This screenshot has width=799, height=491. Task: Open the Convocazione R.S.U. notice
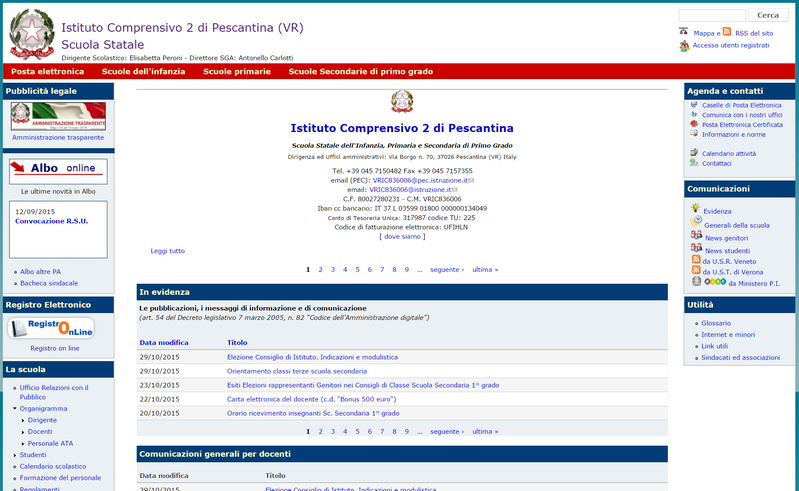51,221
